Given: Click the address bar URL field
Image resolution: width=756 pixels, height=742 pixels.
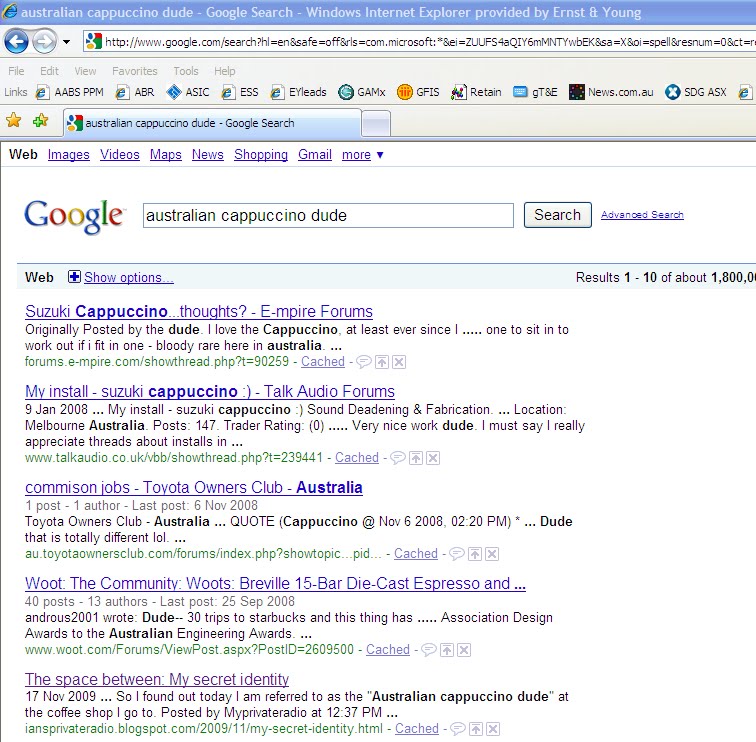Looking at the screenshot, I should click(x=419, y=42).
